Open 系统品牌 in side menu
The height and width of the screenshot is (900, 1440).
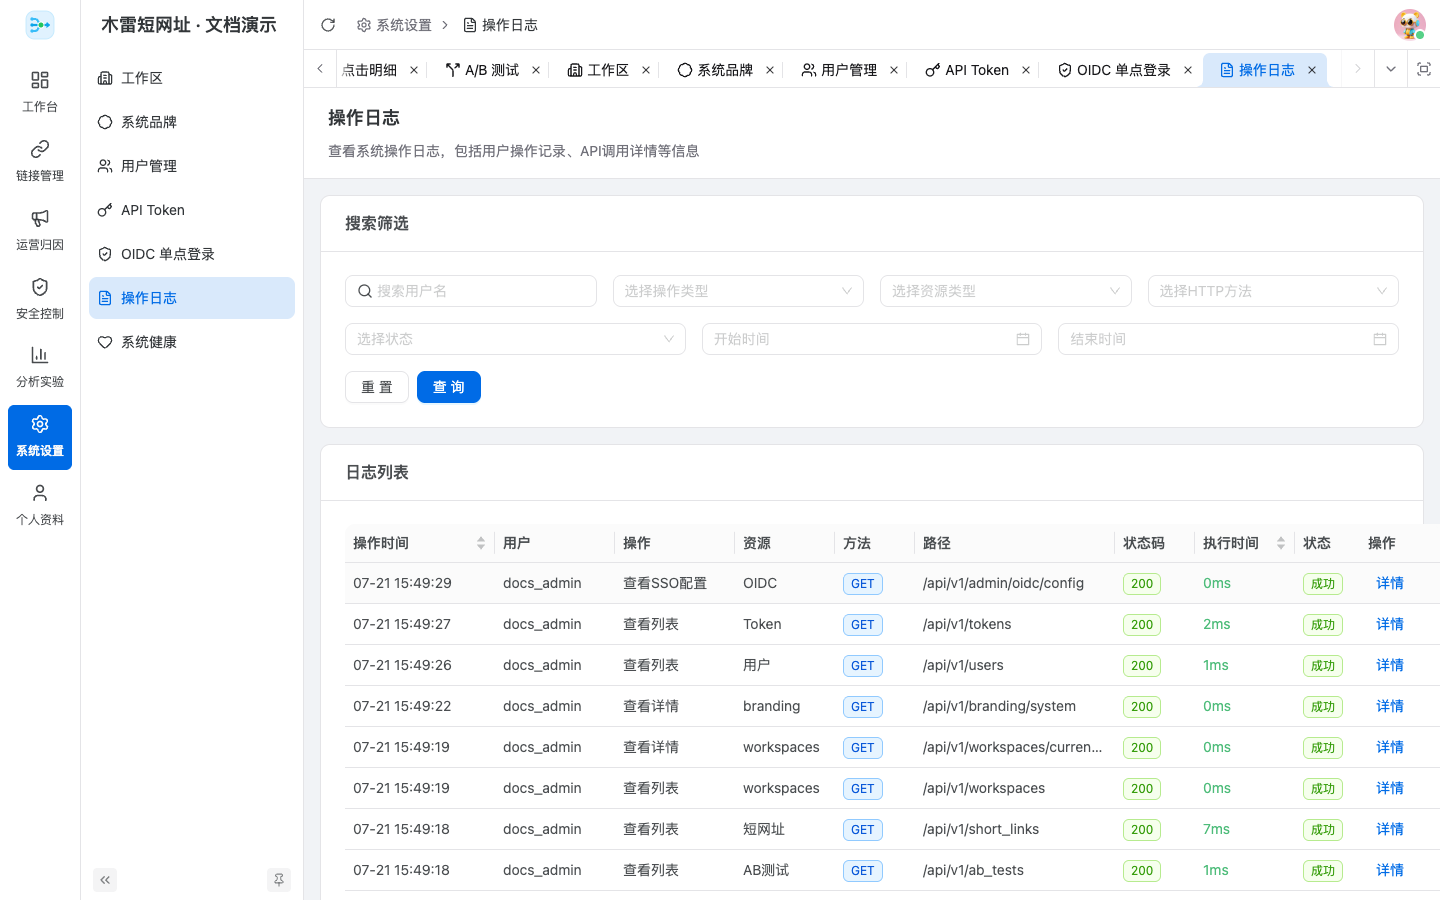tap(192, 122)
